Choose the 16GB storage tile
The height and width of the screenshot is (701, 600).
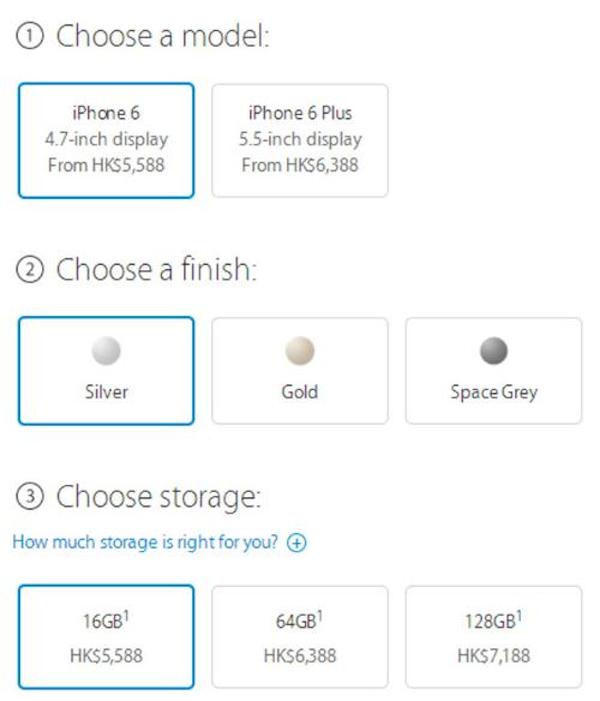[106, 637]
